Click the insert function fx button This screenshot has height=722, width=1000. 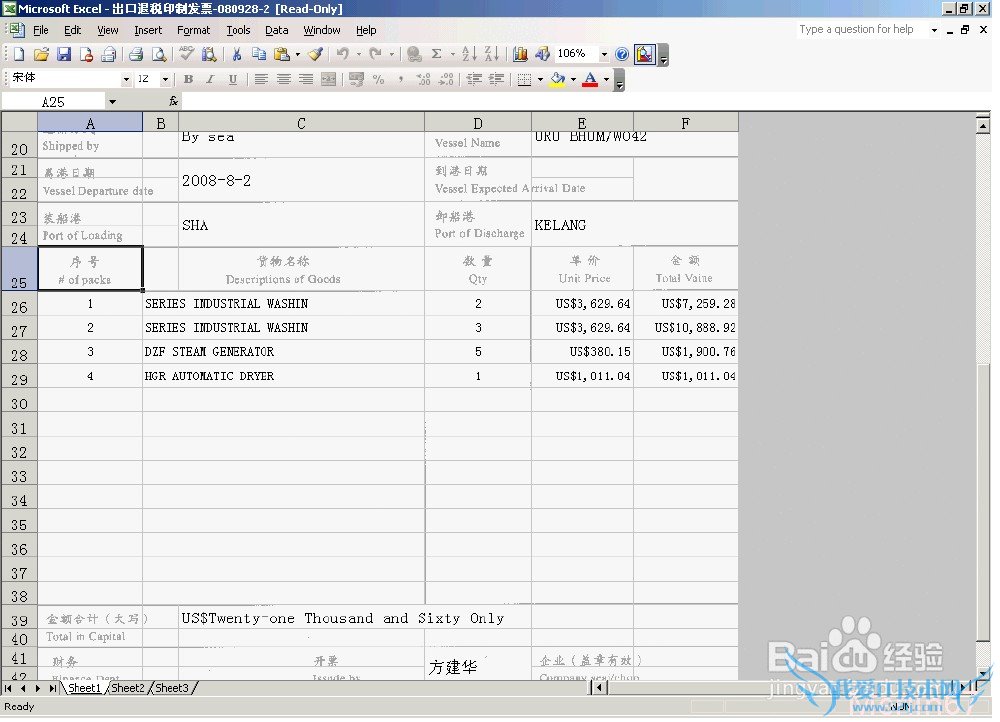173,101
